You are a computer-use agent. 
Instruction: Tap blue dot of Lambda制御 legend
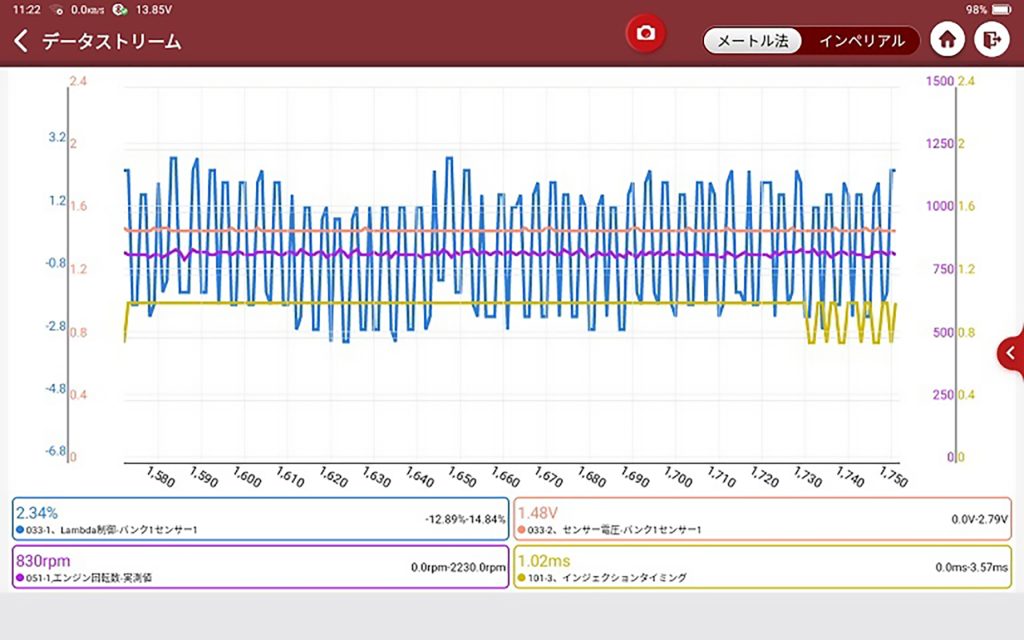pyautogui.click(x=20, y=530)
